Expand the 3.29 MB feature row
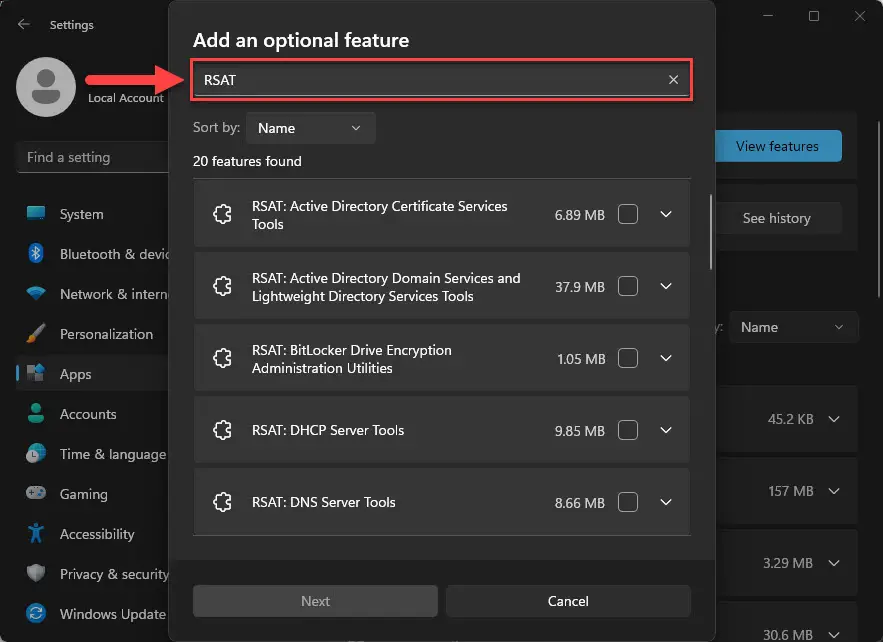Viewport: 883px width, 642px height. 834,563
